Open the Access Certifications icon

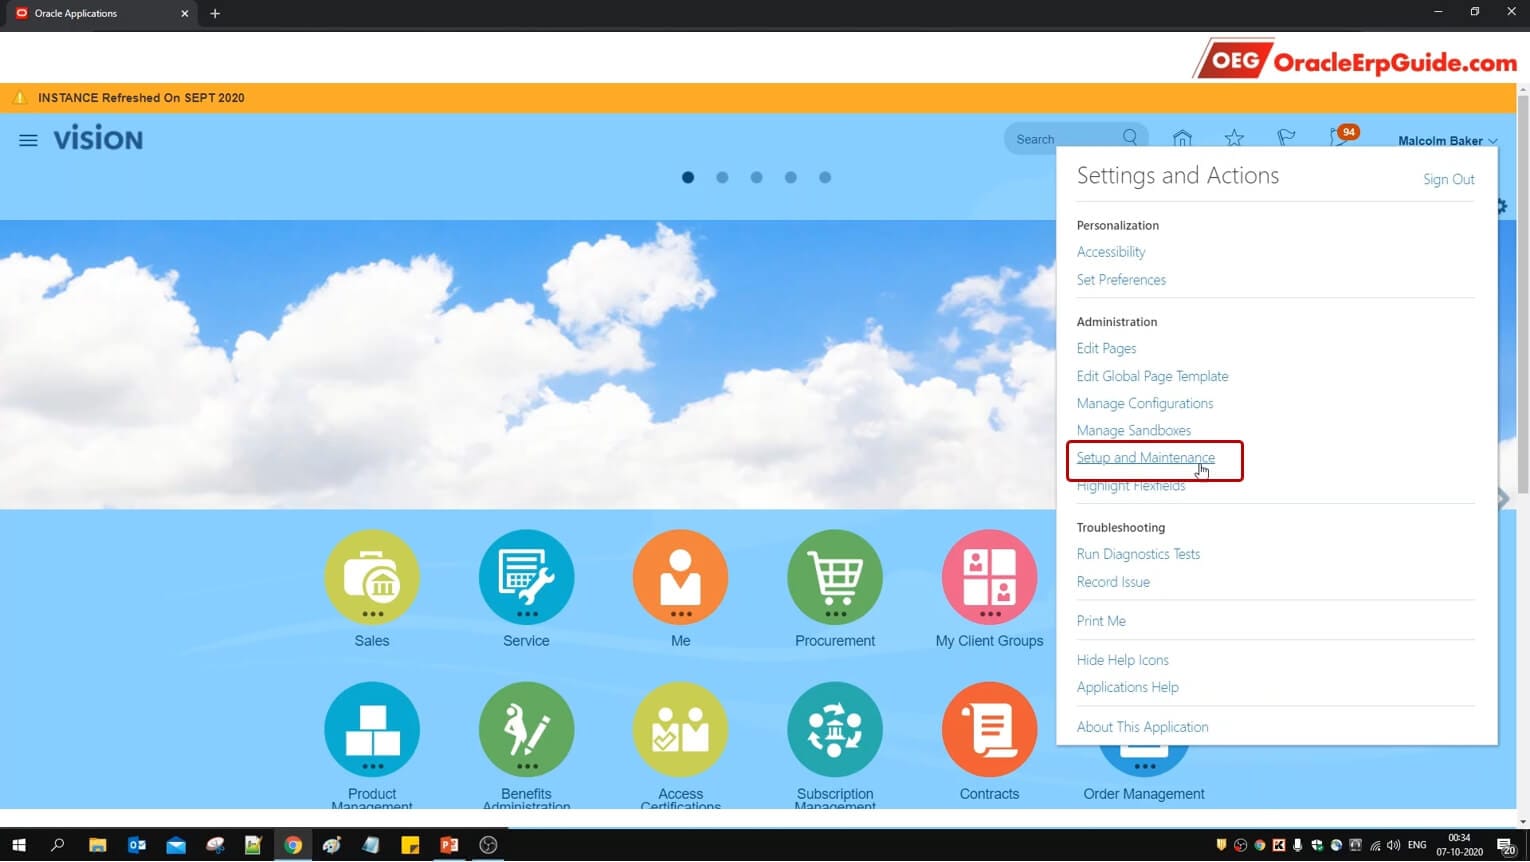click(681, 729)
